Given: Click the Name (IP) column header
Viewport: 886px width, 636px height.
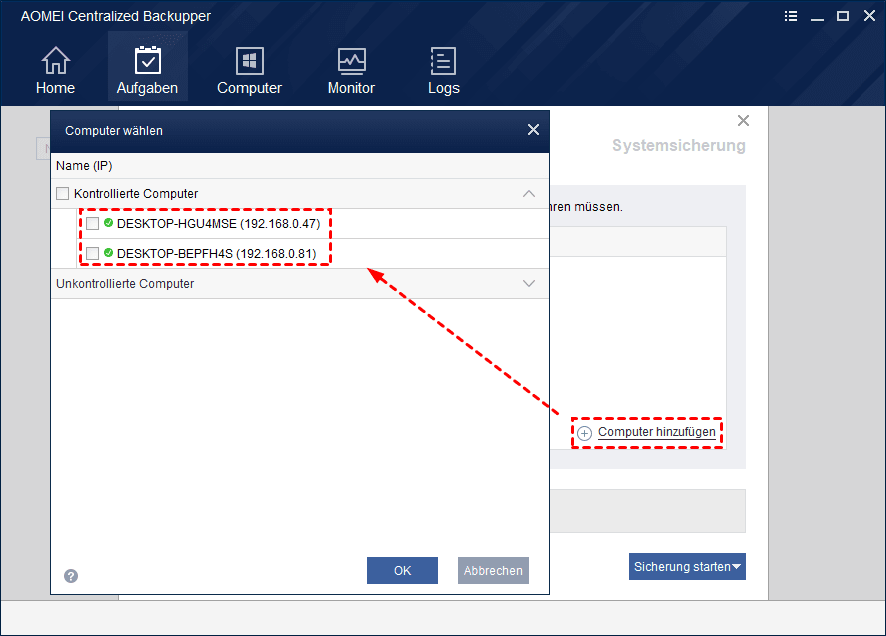Looking at the screenshot, I should point(84,166).
